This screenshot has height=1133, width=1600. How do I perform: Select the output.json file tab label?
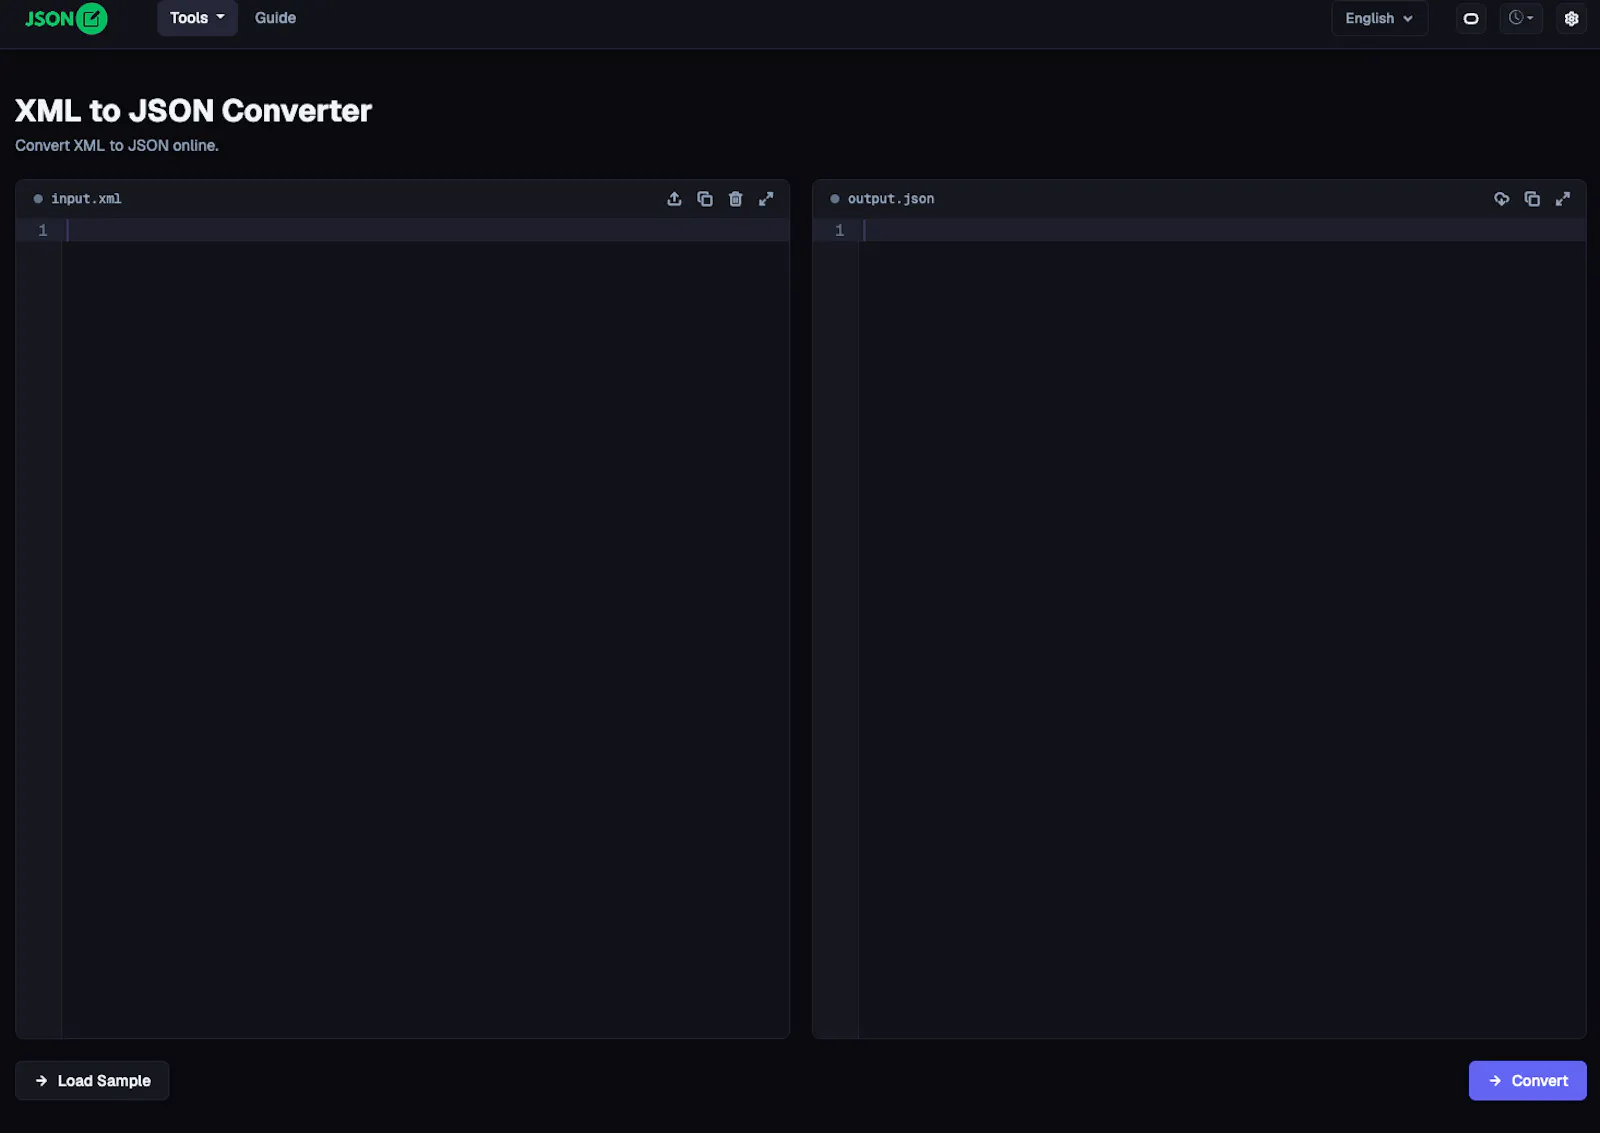point(891,199)
